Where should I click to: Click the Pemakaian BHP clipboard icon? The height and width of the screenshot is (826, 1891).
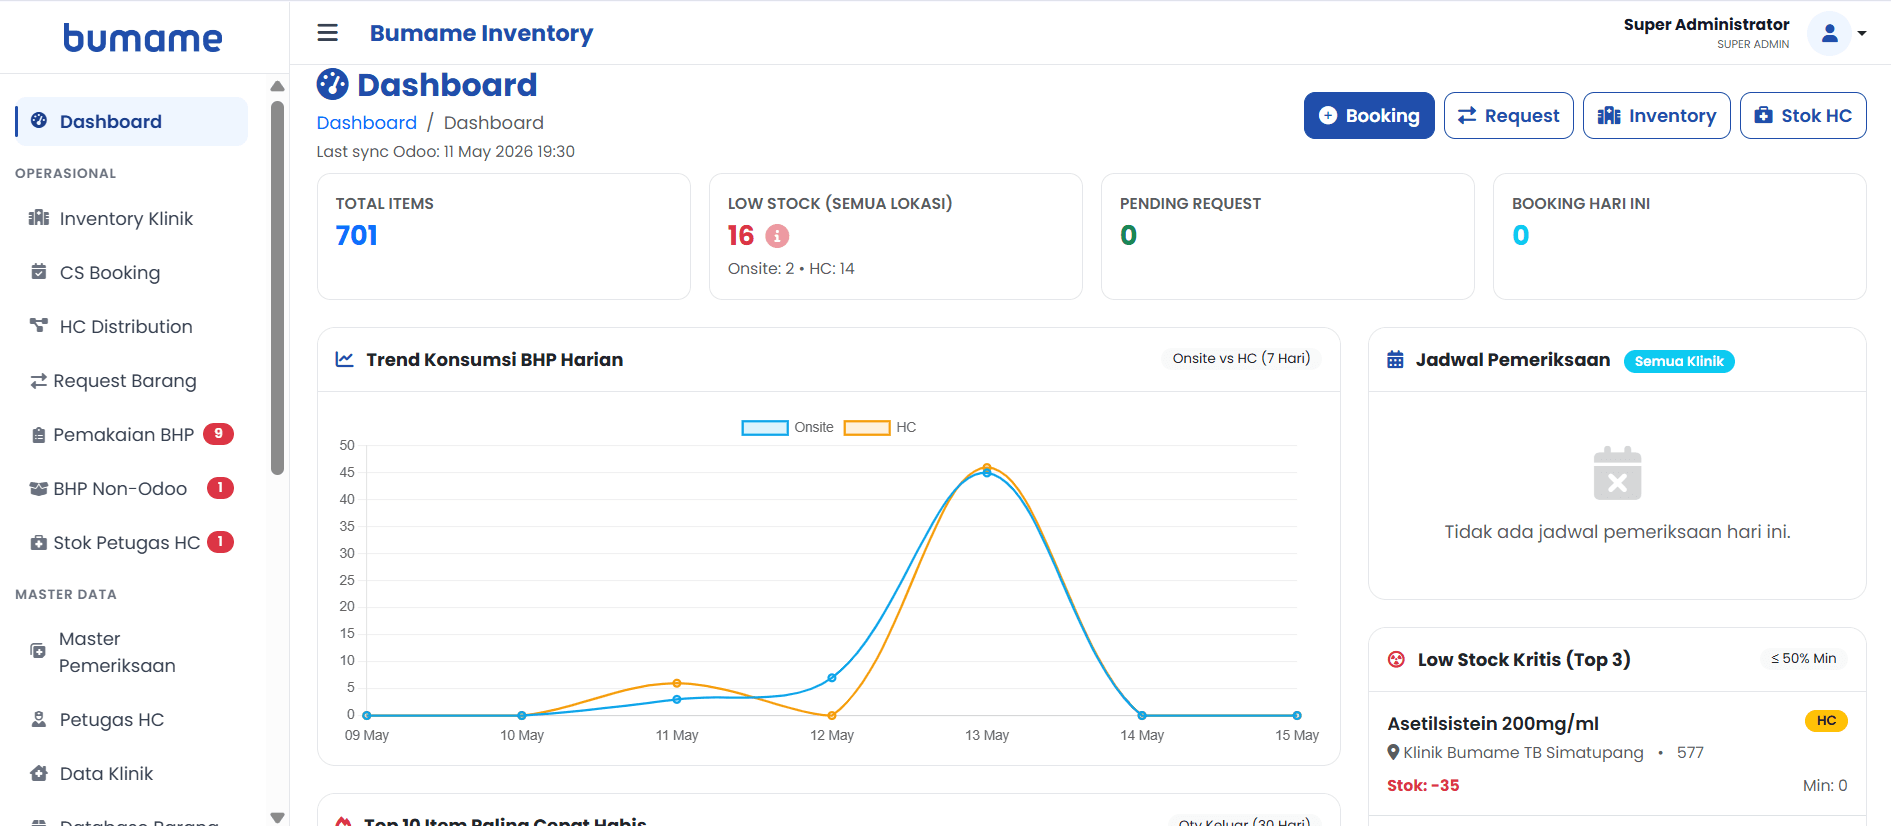point(39,434)
